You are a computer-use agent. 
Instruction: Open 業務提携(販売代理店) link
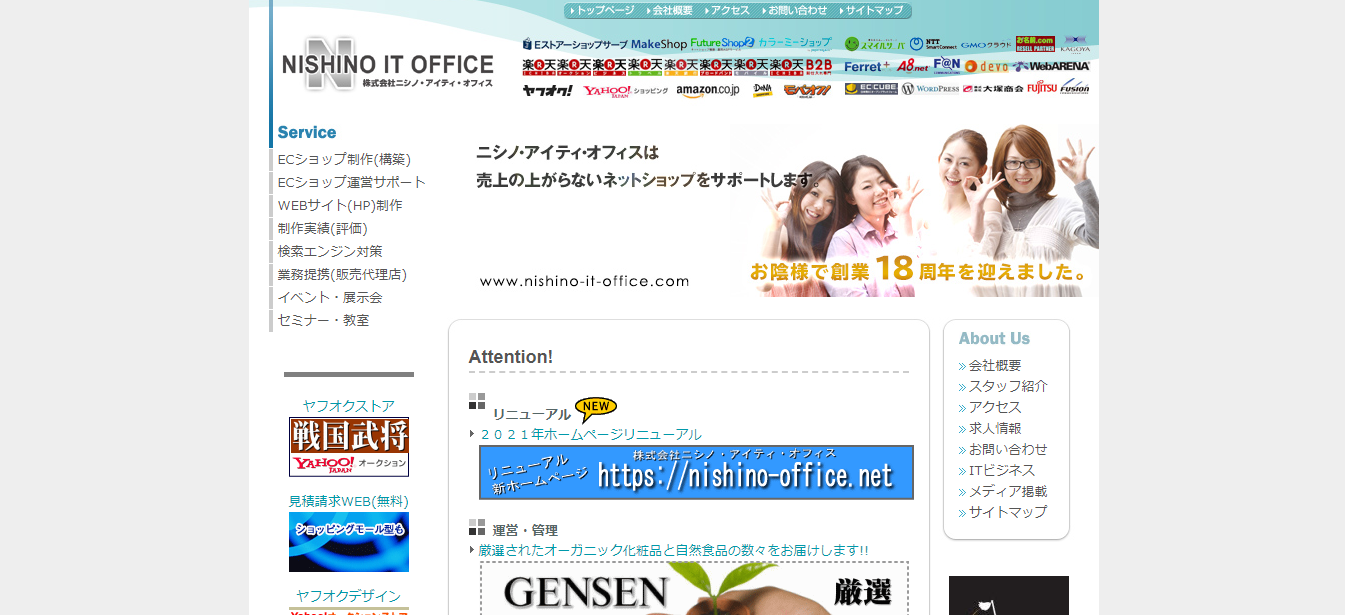pyautogui.click(x=342, y=274)
